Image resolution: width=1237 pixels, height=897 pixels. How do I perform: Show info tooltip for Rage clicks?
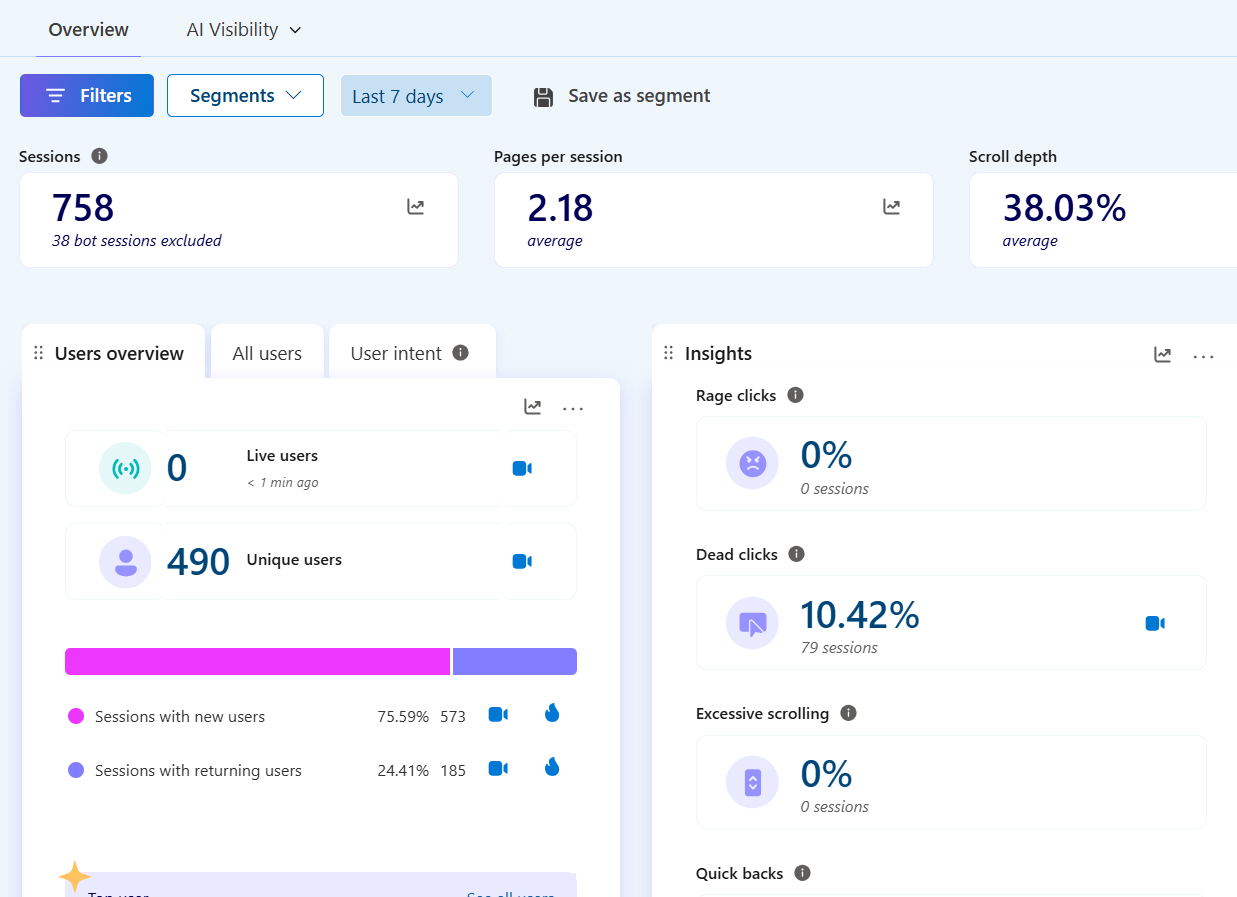(x=796, y=395)
